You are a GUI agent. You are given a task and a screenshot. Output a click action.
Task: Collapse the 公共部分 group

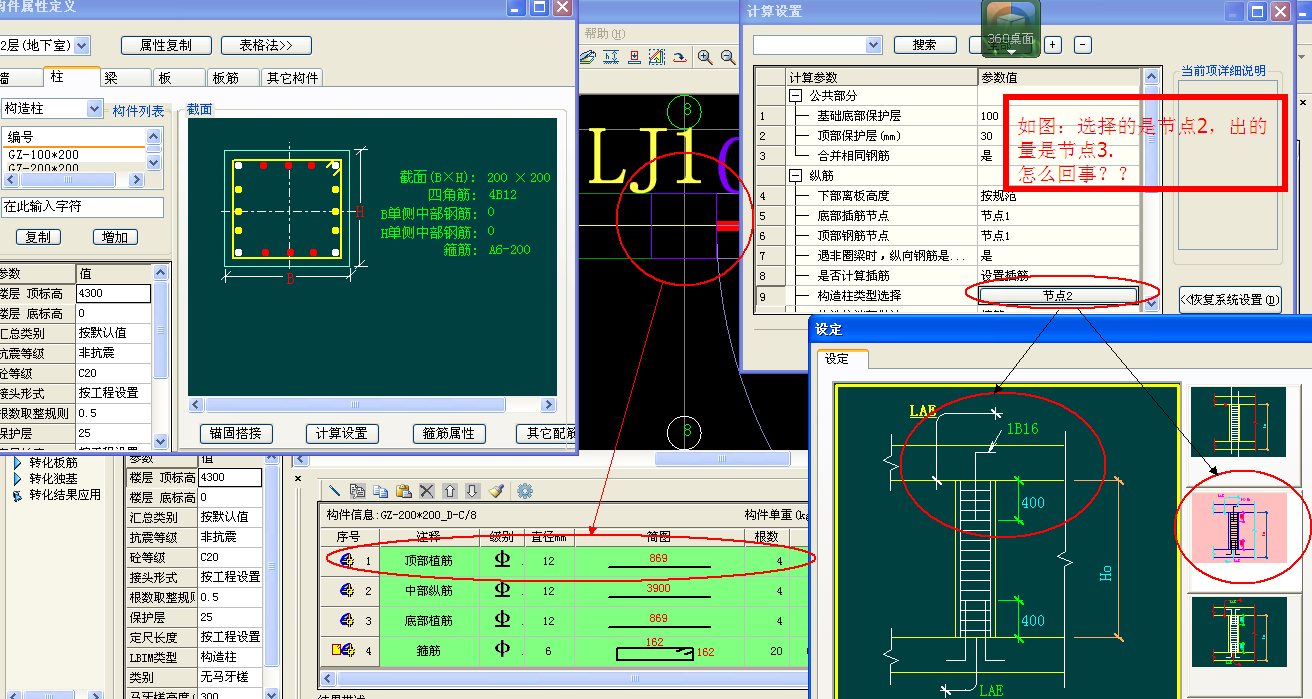pyautogui.click(x=796, y=96)
